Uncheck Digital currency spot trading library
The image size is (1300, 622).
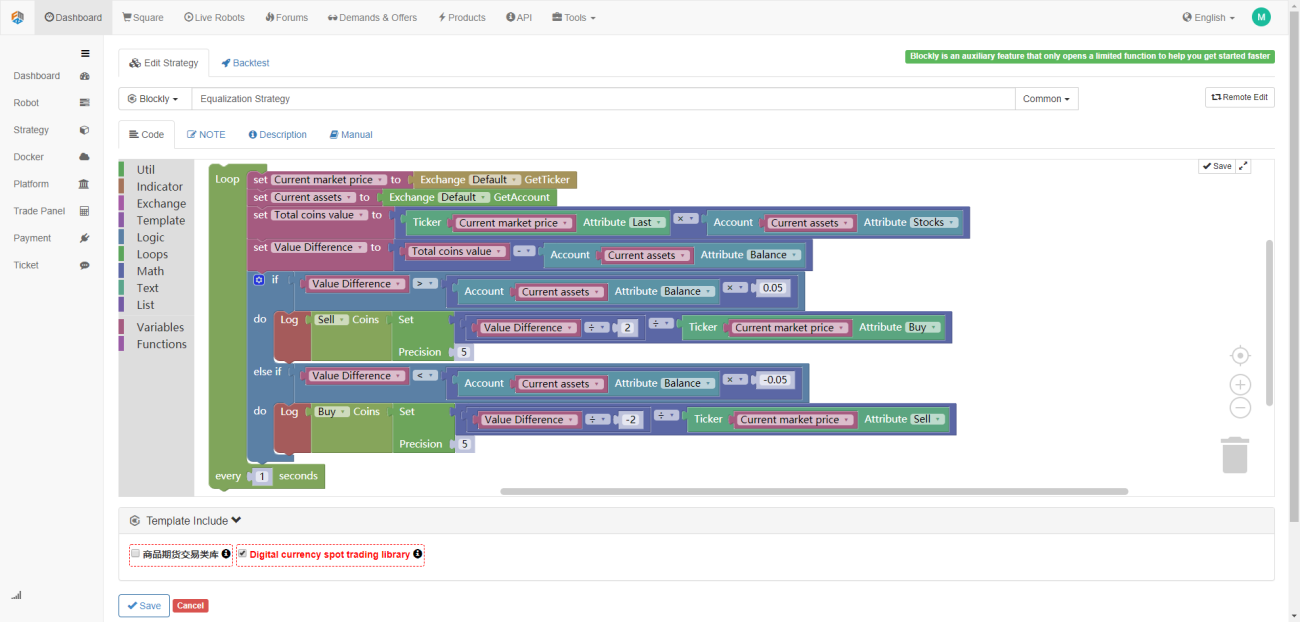coord(242,553)
